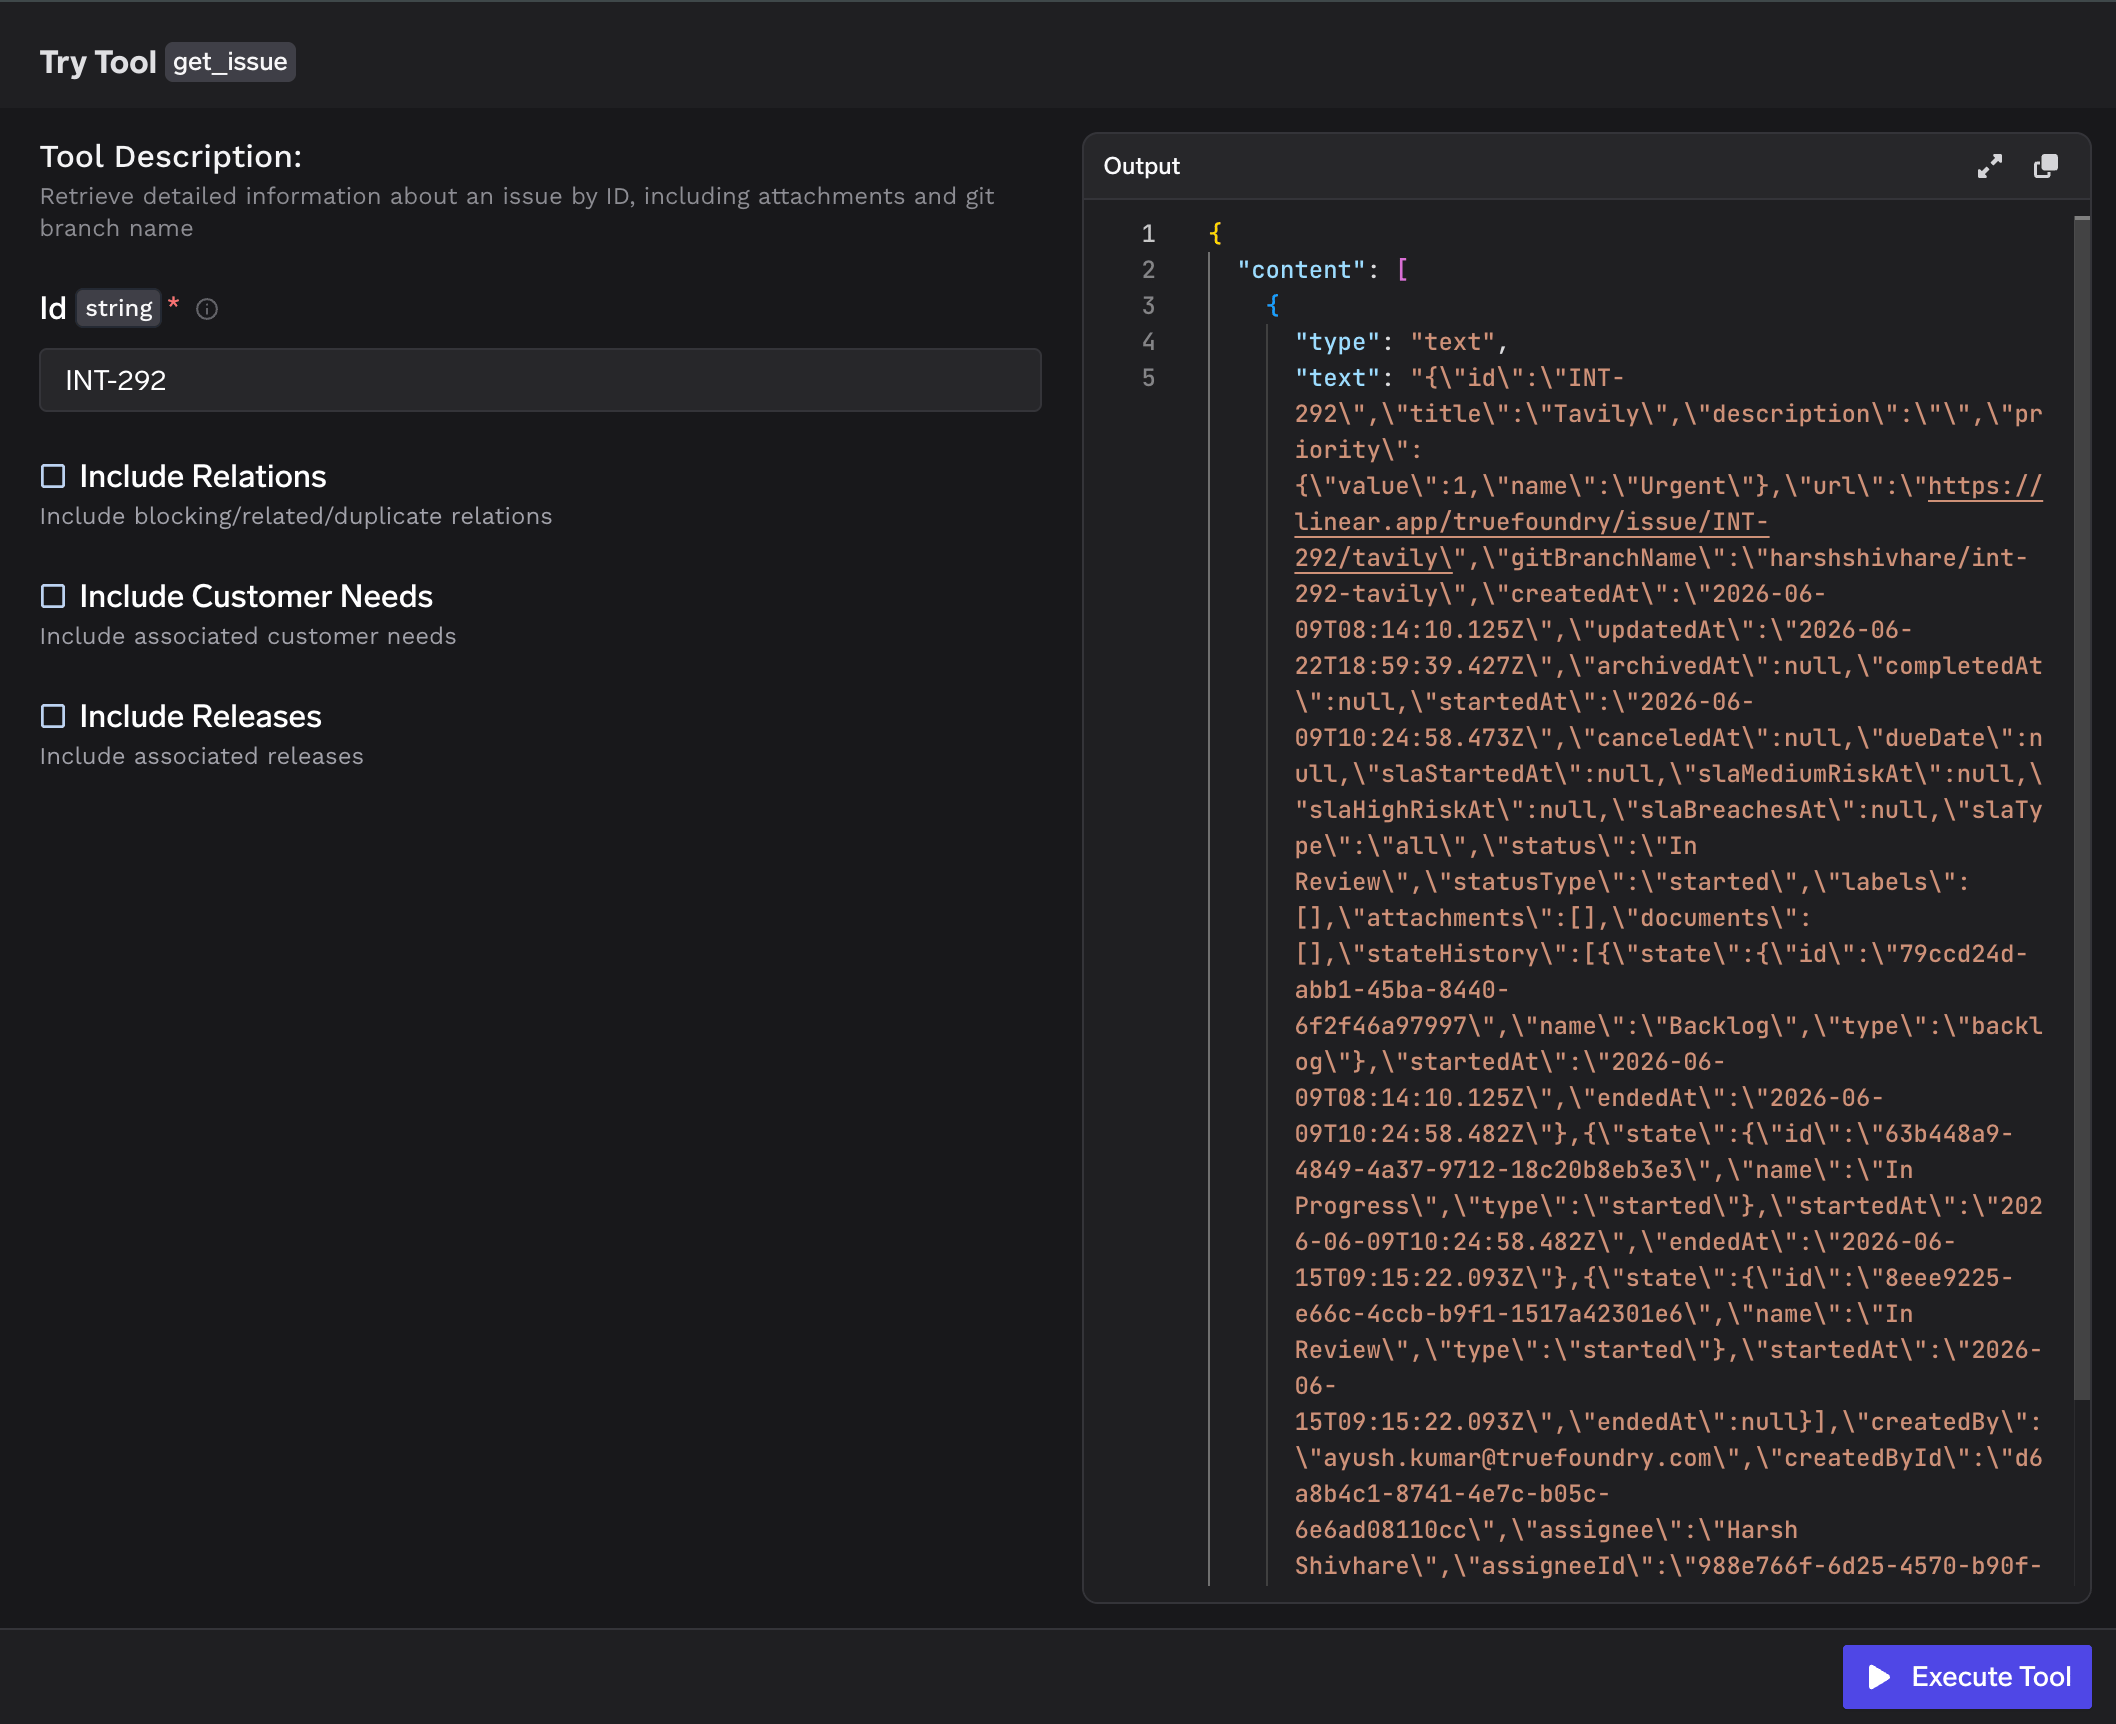Focus the Id input field containing INT-292
Viewport: 2116px width, 1724px height.
click(x=540, y=380)
